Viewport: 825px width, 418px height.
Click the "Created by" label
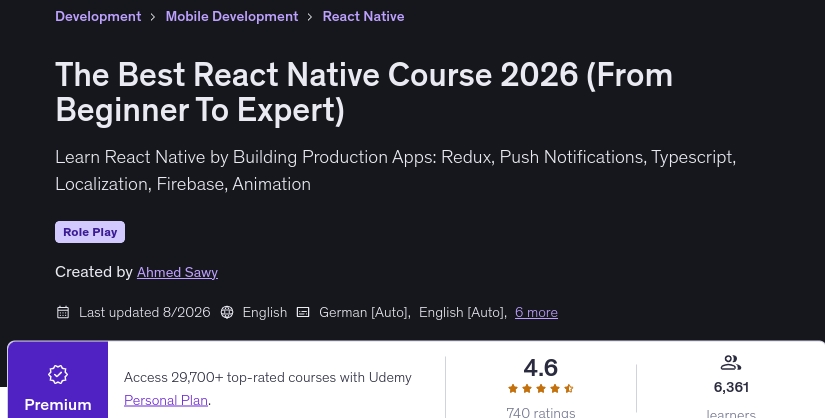click(94, 272)
